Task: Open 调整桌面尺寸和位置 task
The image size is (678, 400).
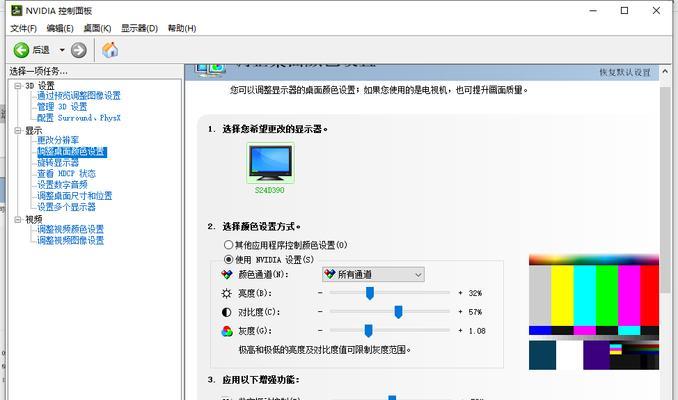Action: pyautogui.click(x=74, y=196)
